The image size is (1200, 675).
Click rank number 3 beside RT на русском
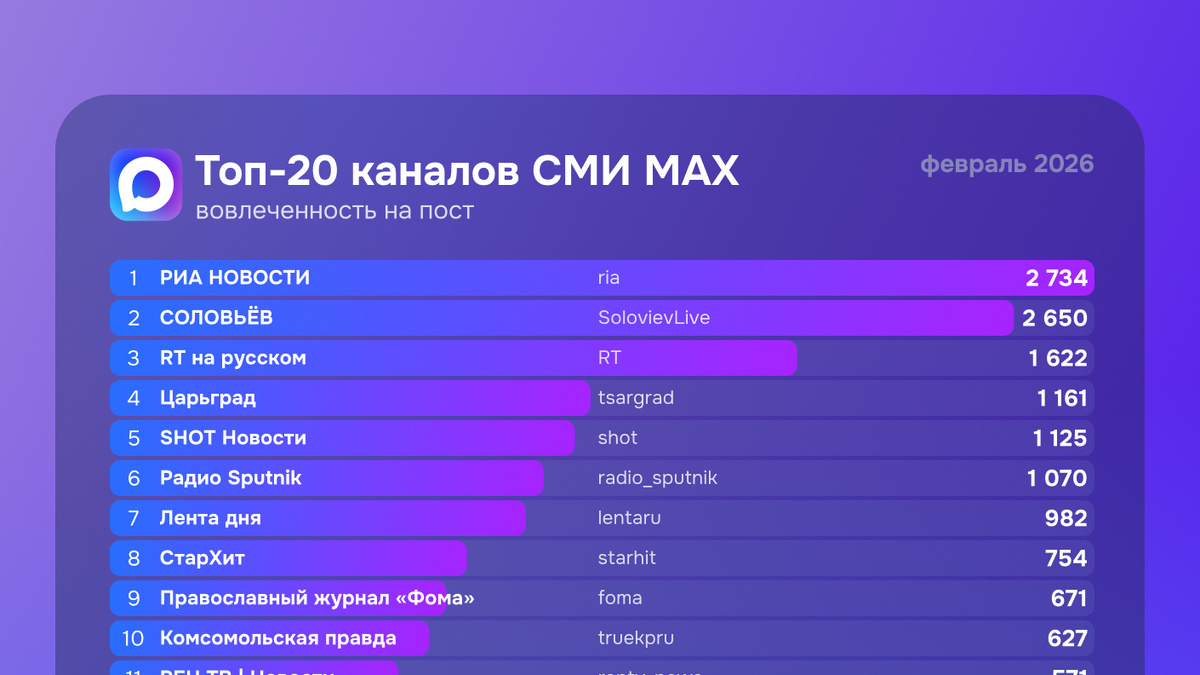pos(134,358)
